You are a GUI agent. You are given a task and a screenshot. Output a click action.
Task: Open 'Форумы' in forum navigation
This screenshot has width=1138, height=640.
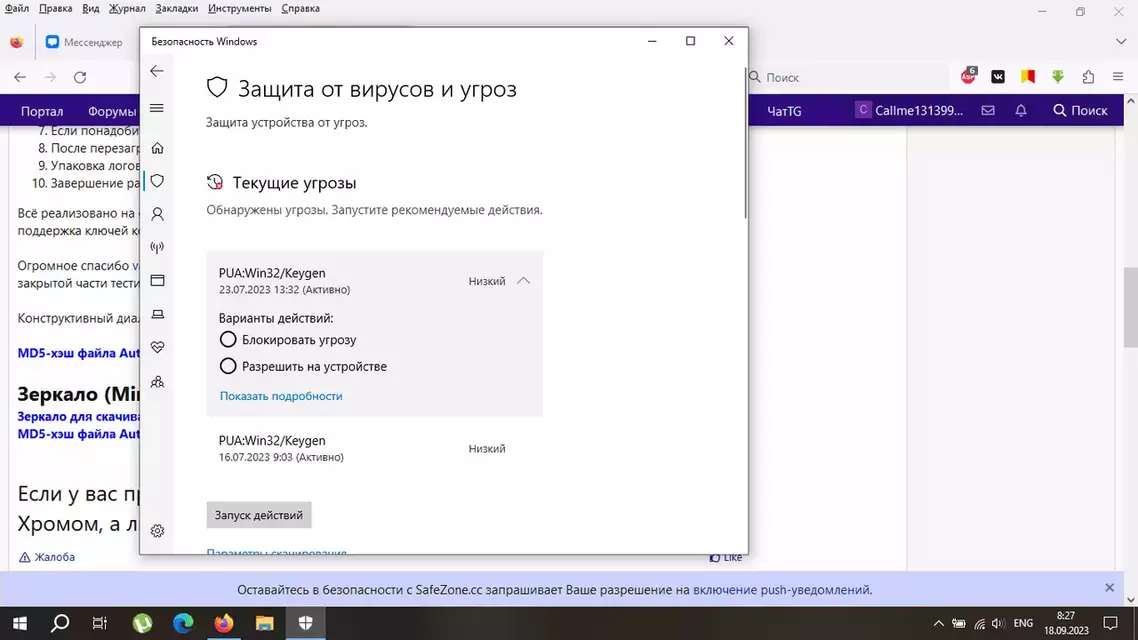coord(112,111)
